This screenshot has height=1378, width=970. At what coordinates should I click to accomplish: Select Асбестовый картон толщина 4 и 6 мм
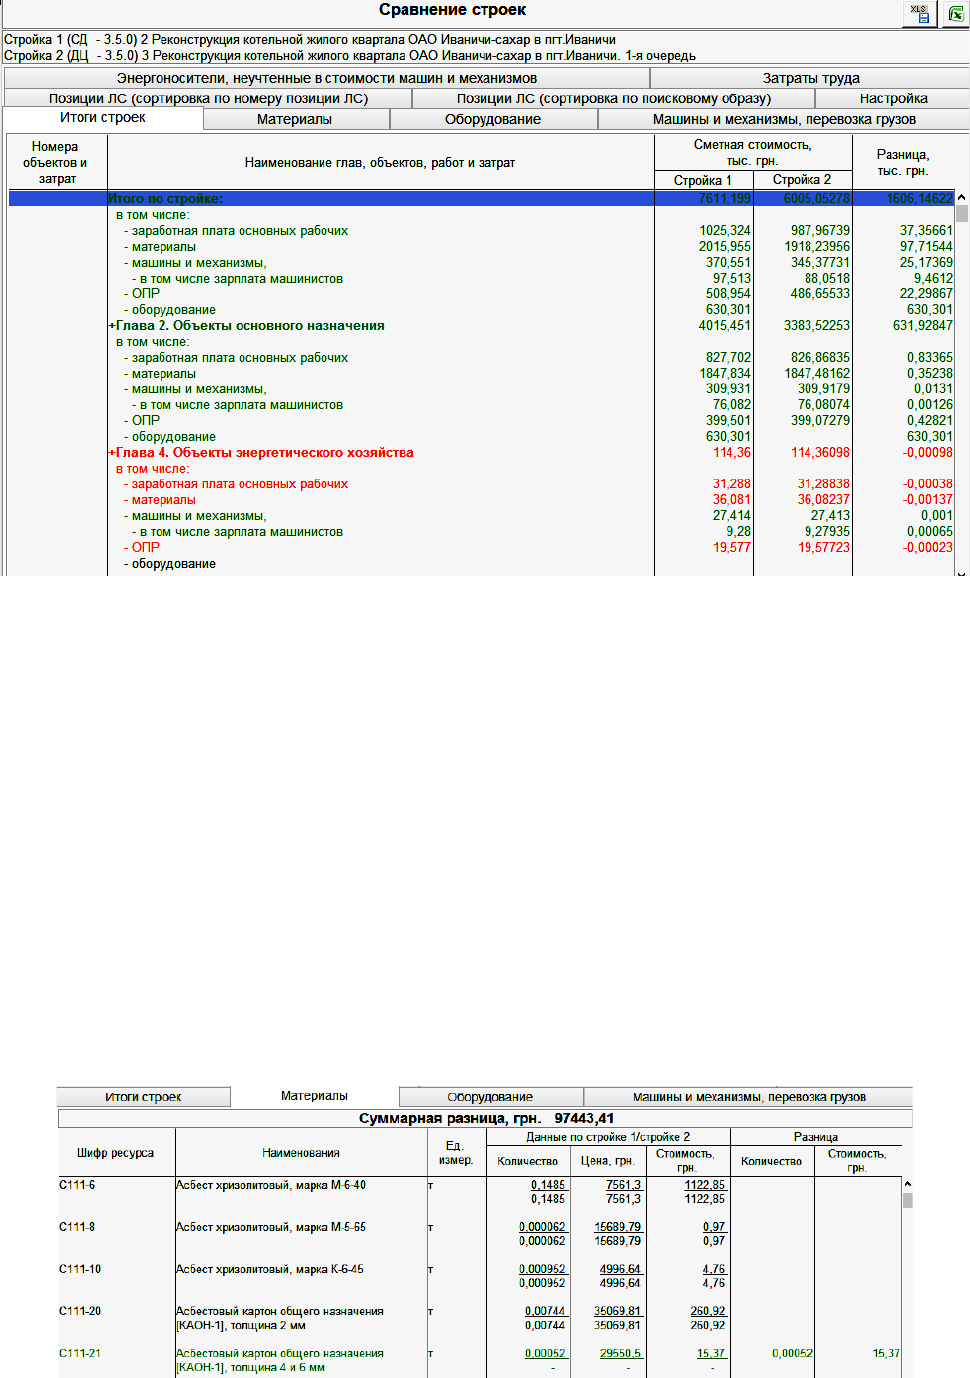[280, 1360]
